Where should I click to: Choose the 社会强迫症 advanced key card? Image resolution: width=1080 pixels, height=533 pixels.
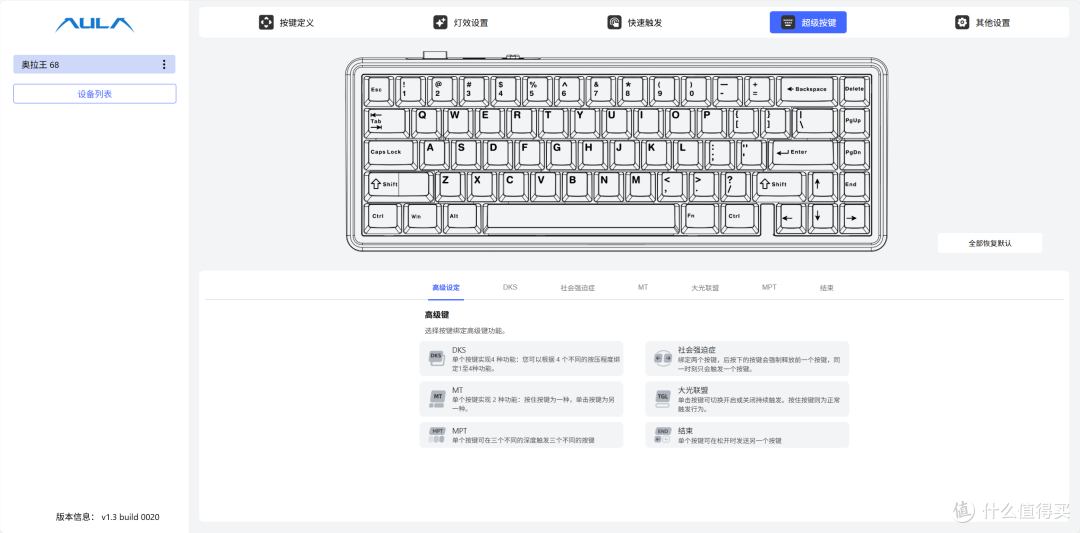tap(747, 359)
